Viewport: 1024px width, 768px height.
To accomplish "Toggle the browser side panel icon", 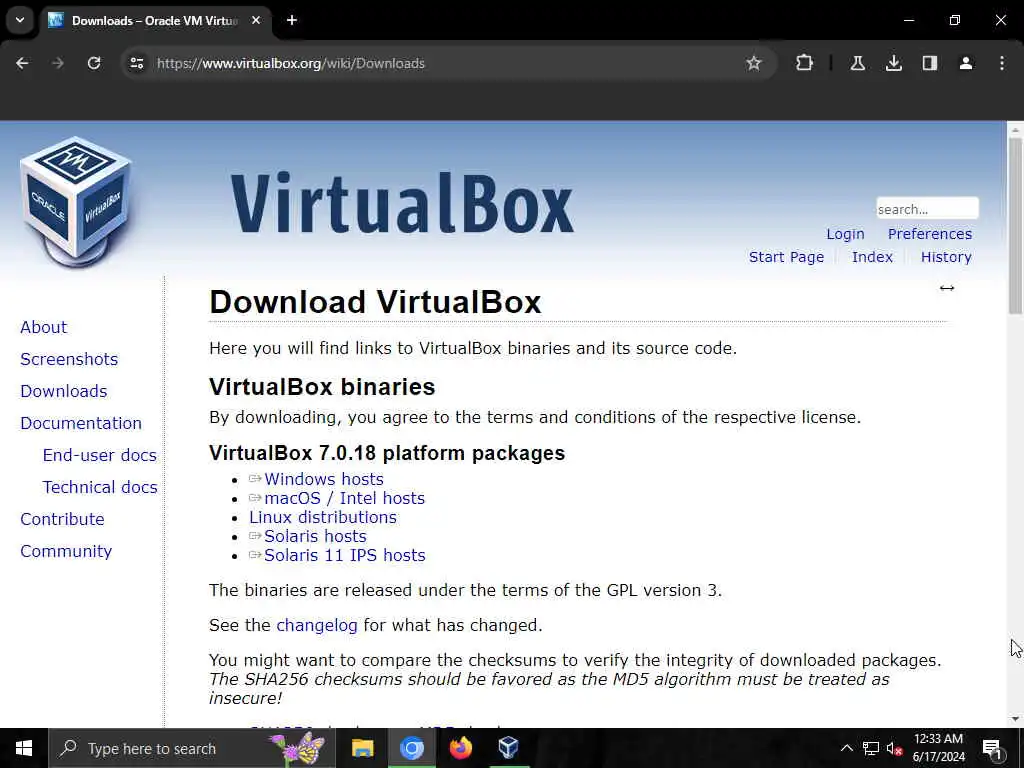I will [x=929, y=63].
